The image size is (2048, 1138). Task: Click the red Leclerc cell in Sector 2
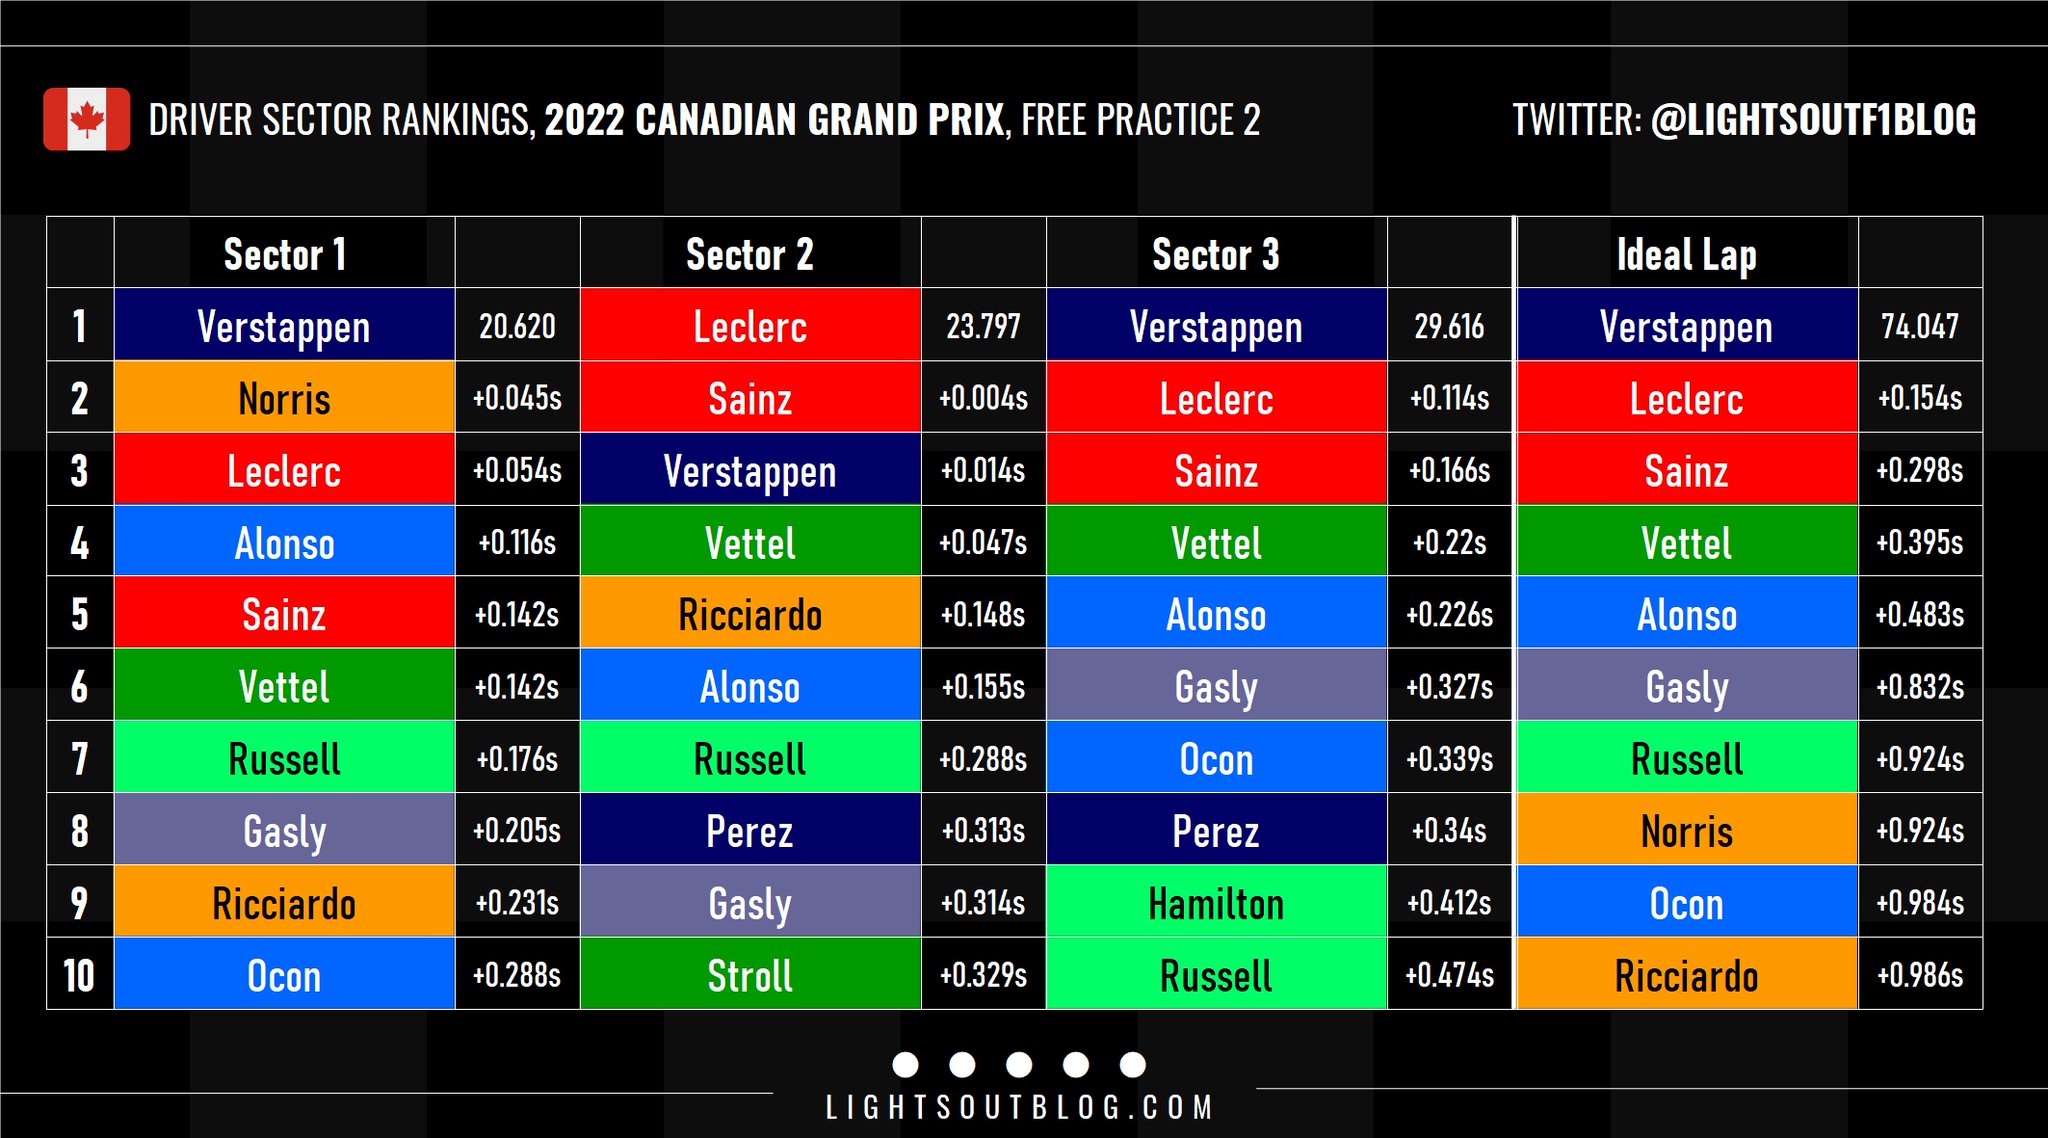coord(750,325)
